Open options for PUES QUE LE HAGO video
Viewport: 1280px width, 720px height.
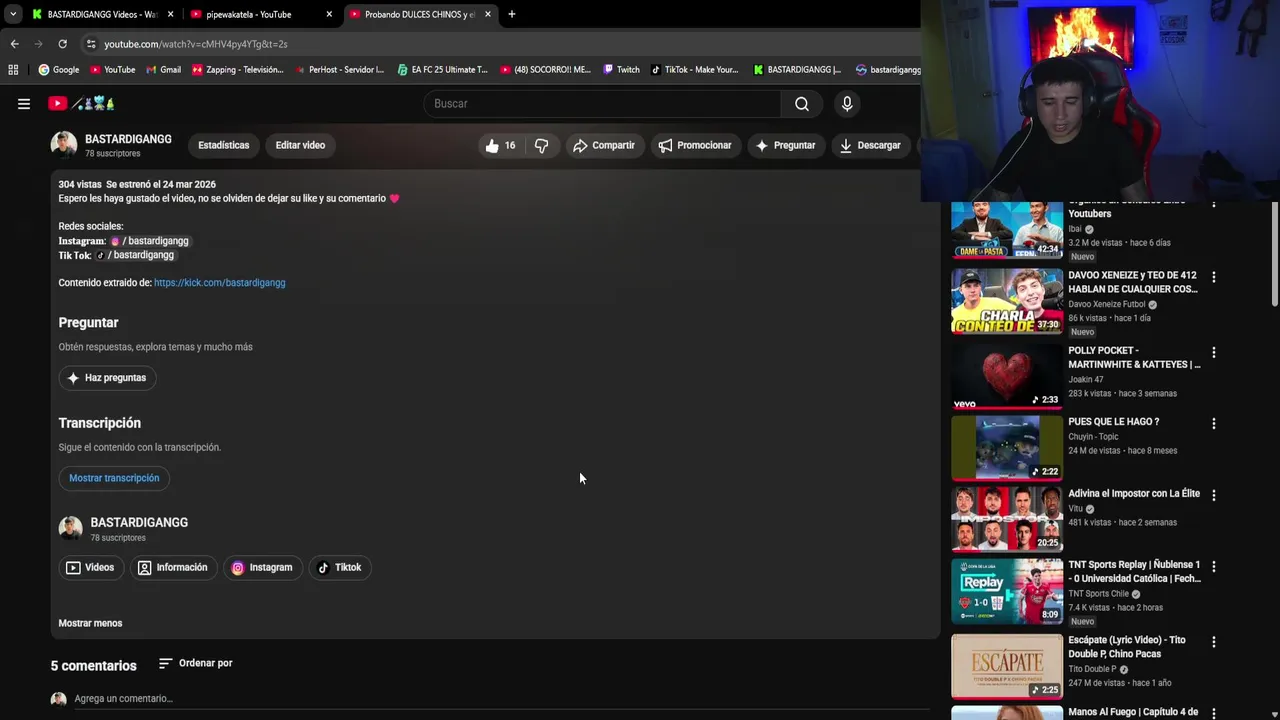pyautogui.click(x=1213, y=423)
